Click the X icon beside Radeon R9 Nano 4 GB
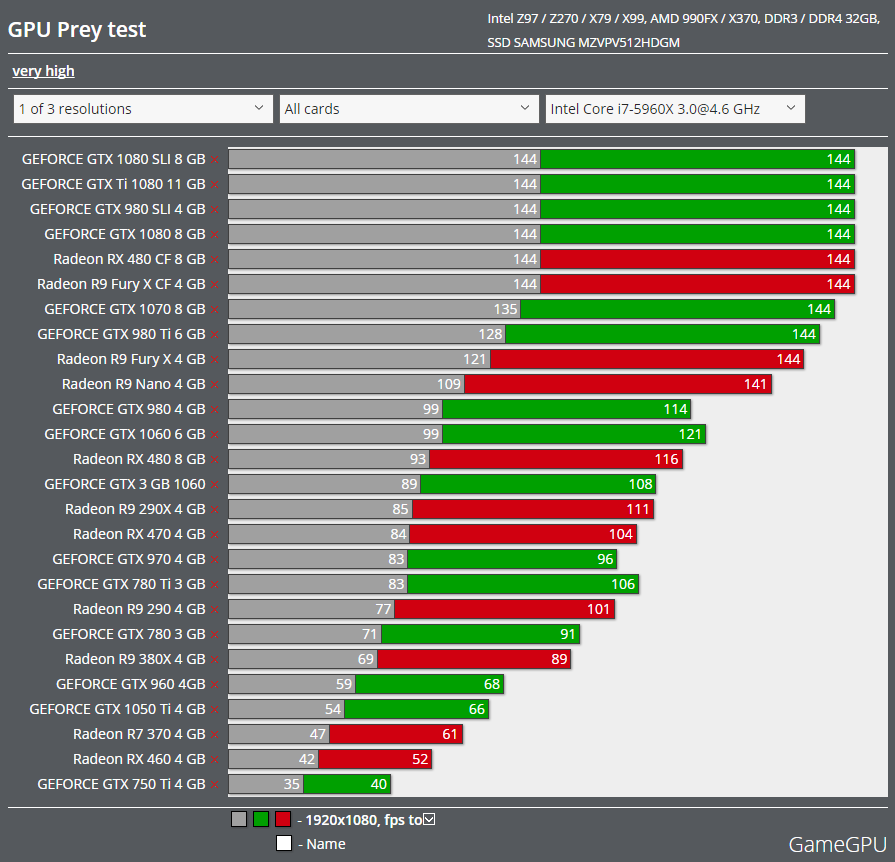 pos(215,385)
